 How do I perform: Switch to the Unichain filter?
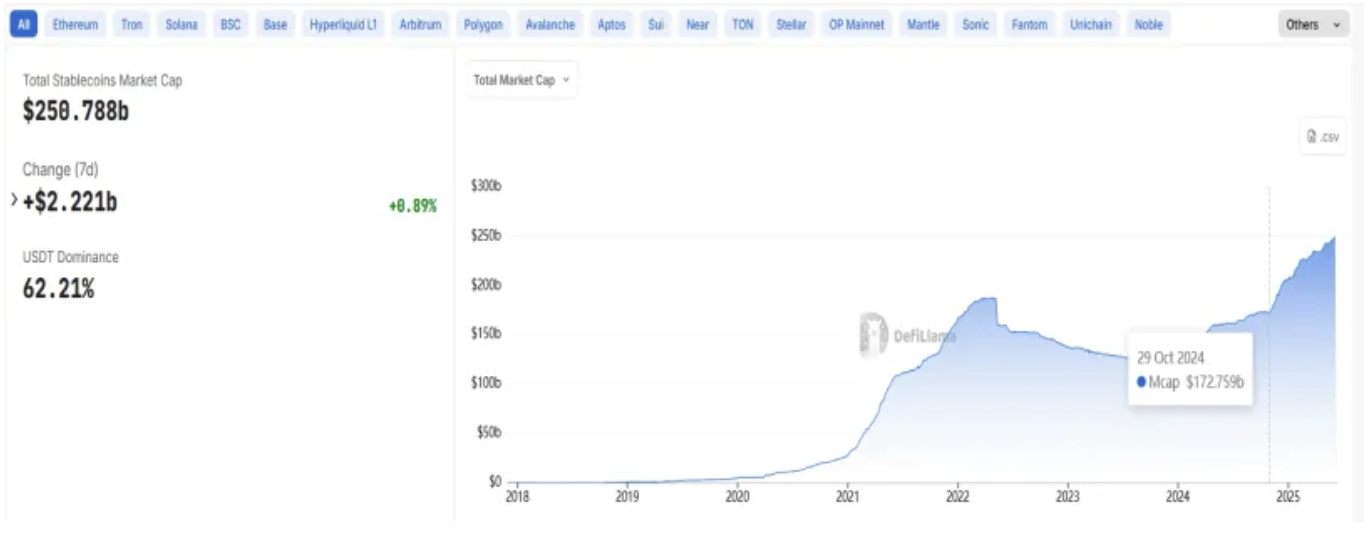[1090, 25]
